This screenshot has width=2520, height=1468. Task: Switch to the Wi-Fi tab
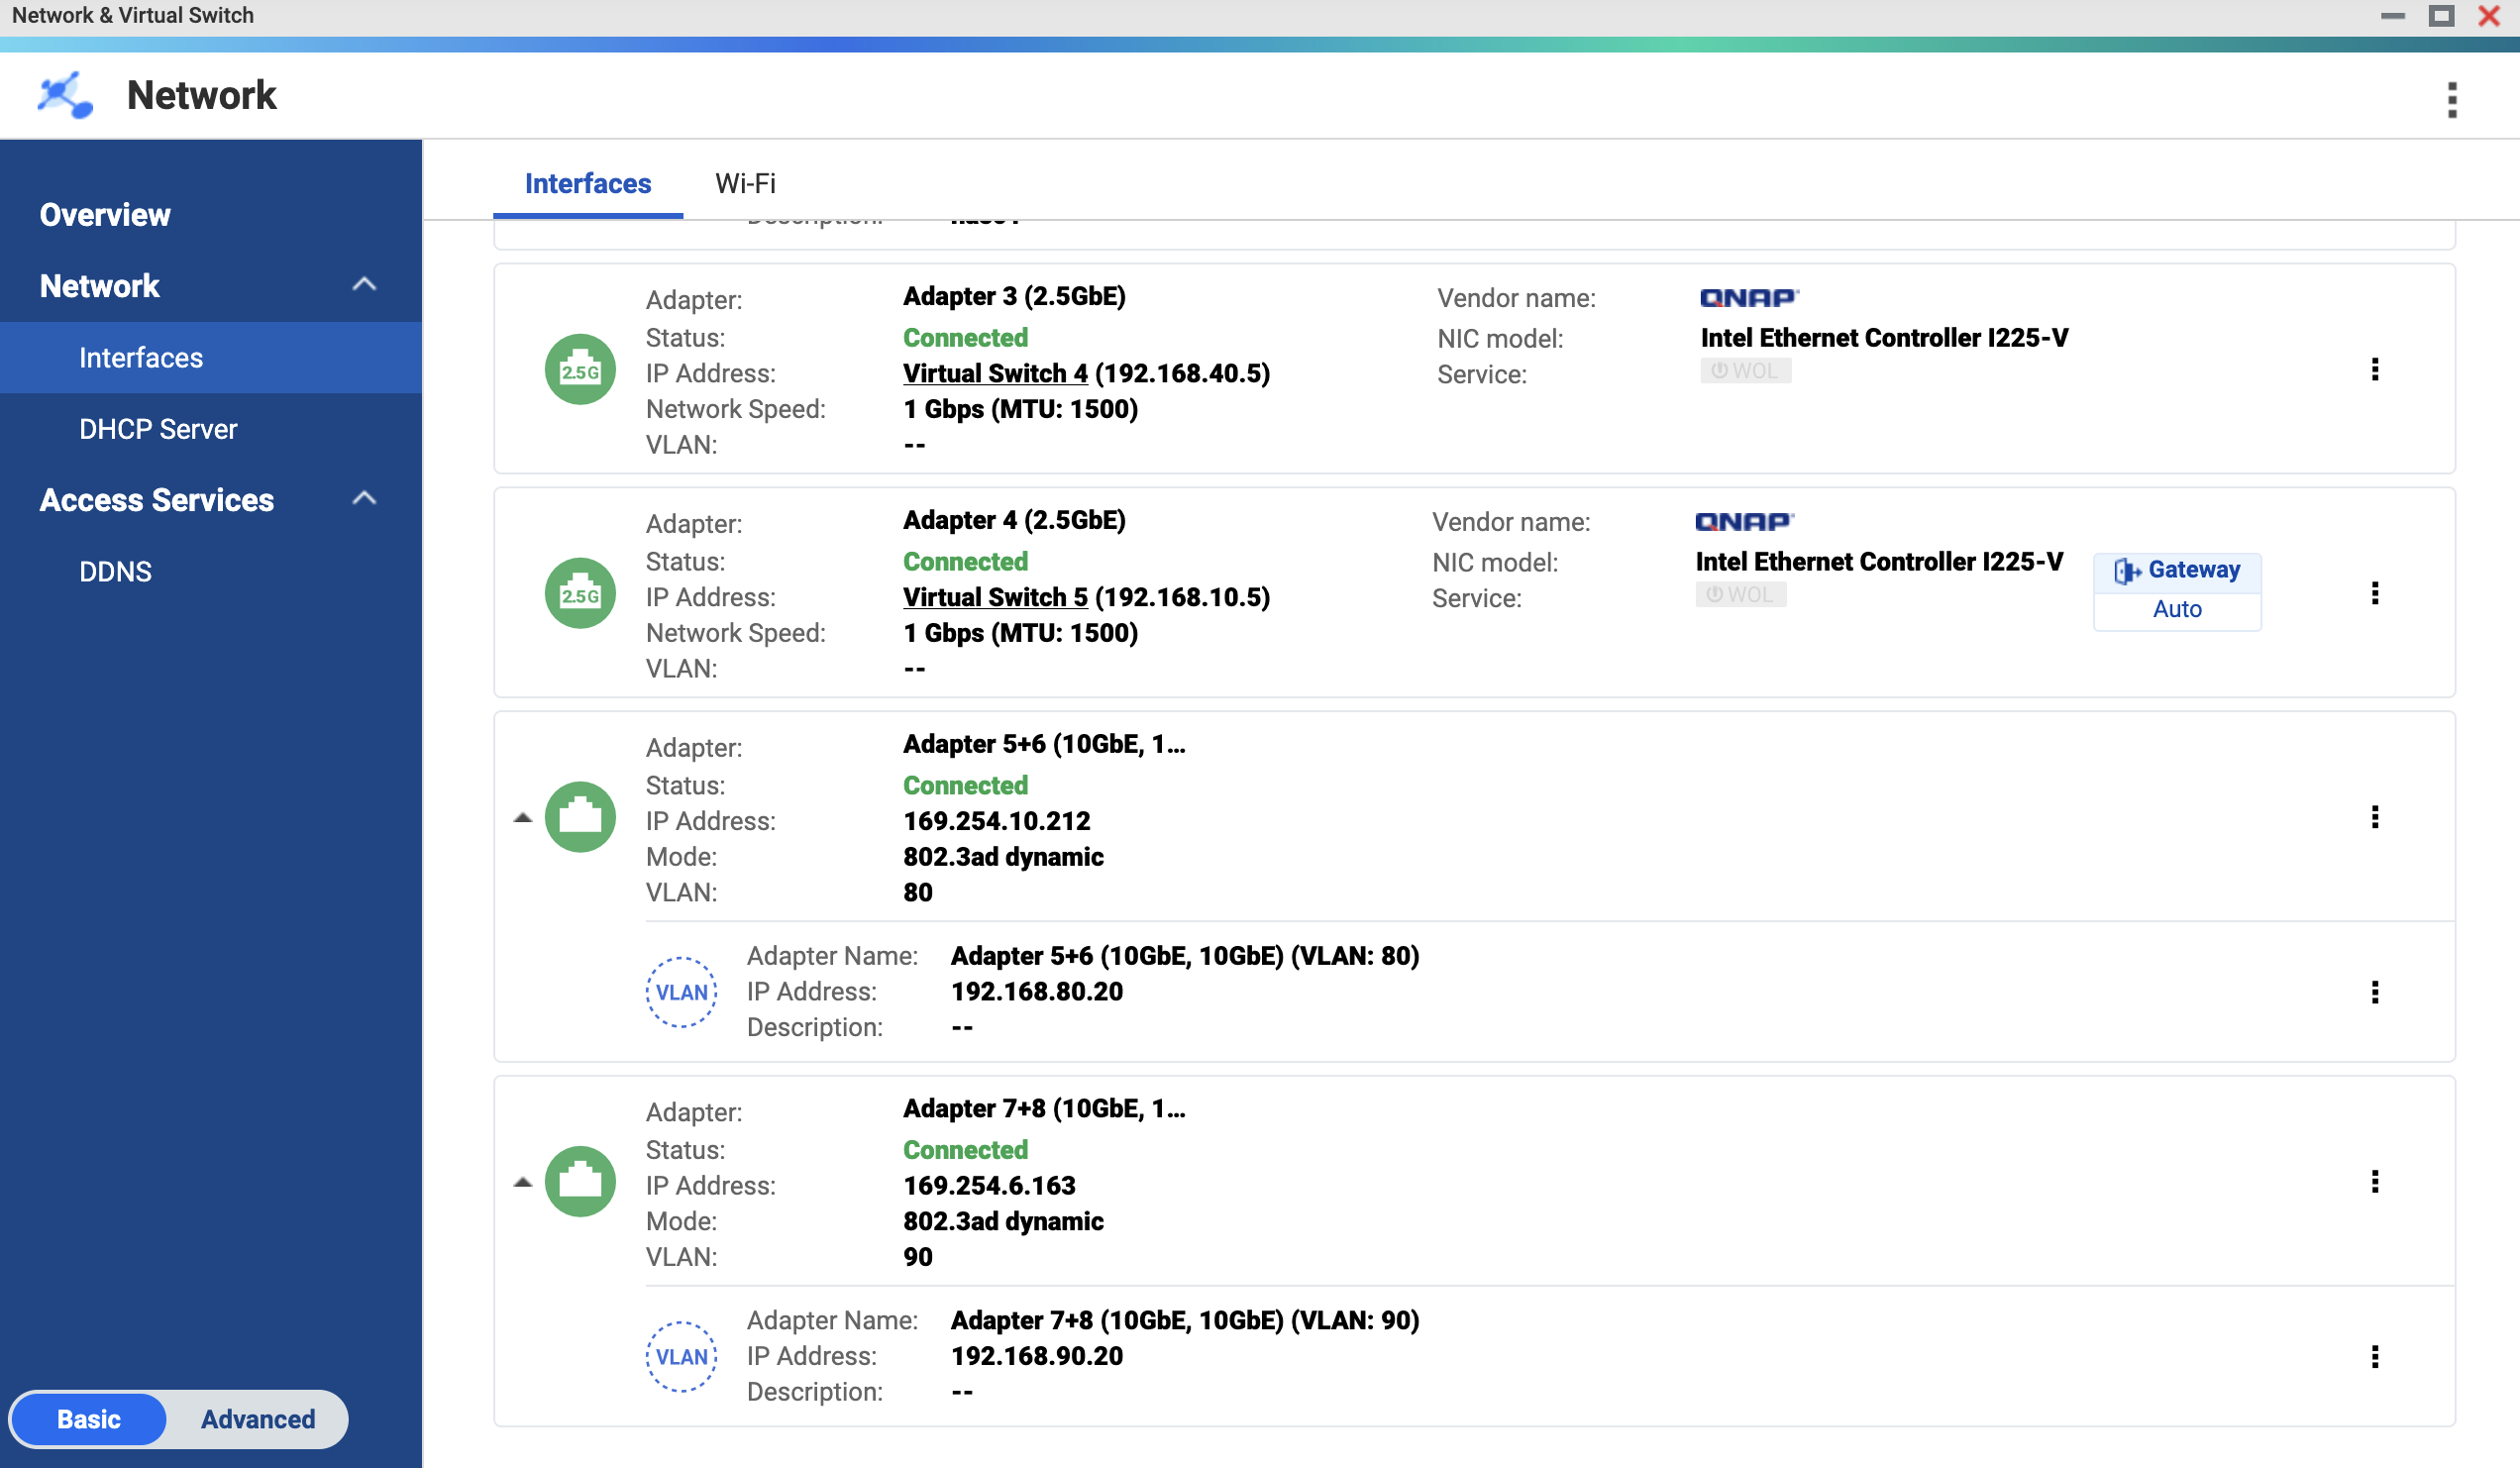point(745,184)
